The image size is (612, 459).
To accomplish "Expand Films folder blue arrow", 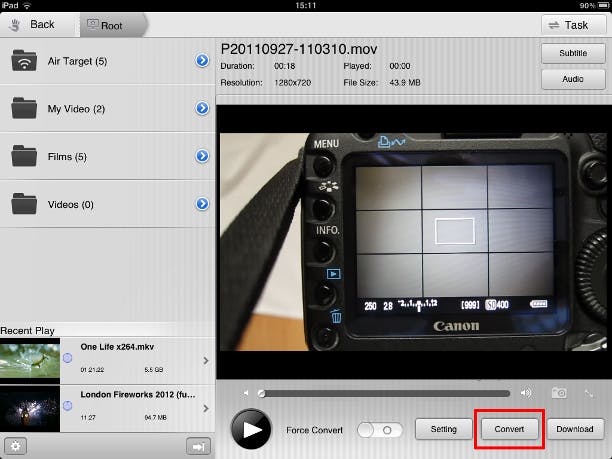I will 202,156.
